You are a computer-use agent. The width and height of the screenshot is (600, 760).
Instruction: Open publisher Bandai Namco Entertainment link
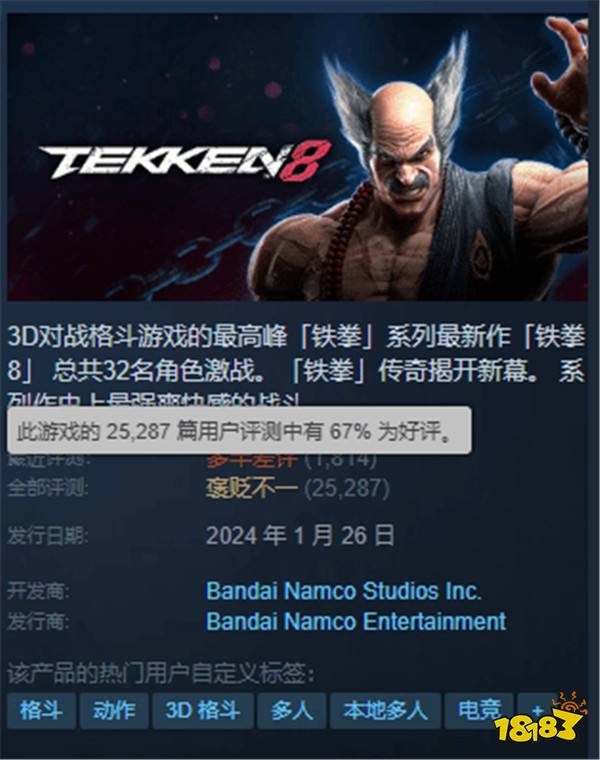pyautogui.click(x=356, y=621)
